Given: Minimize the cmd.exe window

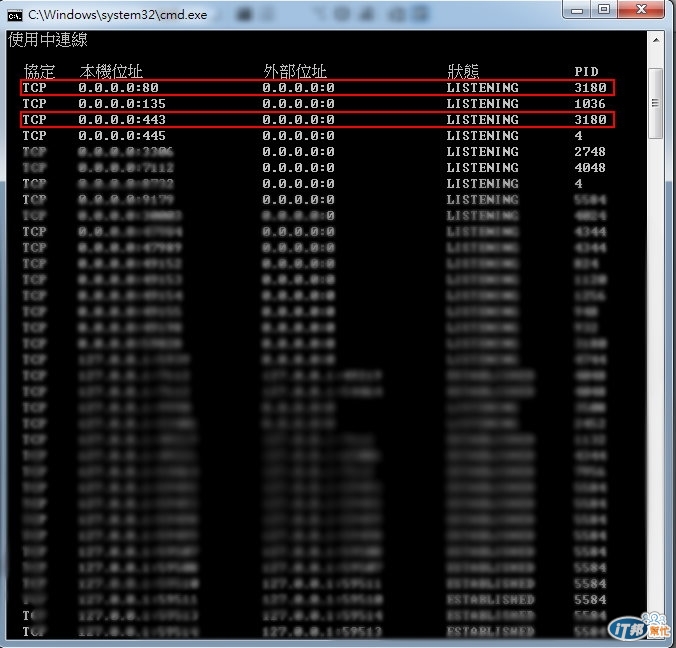Looking at the screenshot, I should [577, 10].
